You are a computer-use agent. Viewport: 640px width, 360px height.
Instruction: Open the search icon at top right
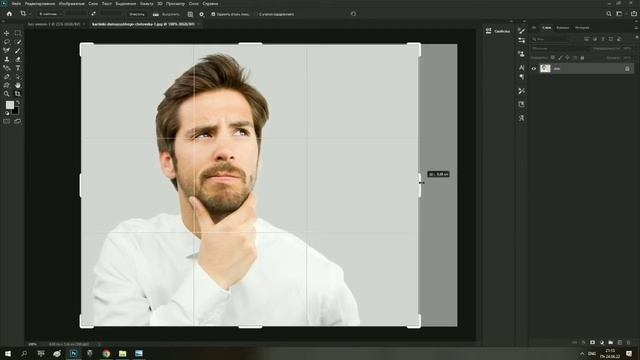tap(609, 14)
